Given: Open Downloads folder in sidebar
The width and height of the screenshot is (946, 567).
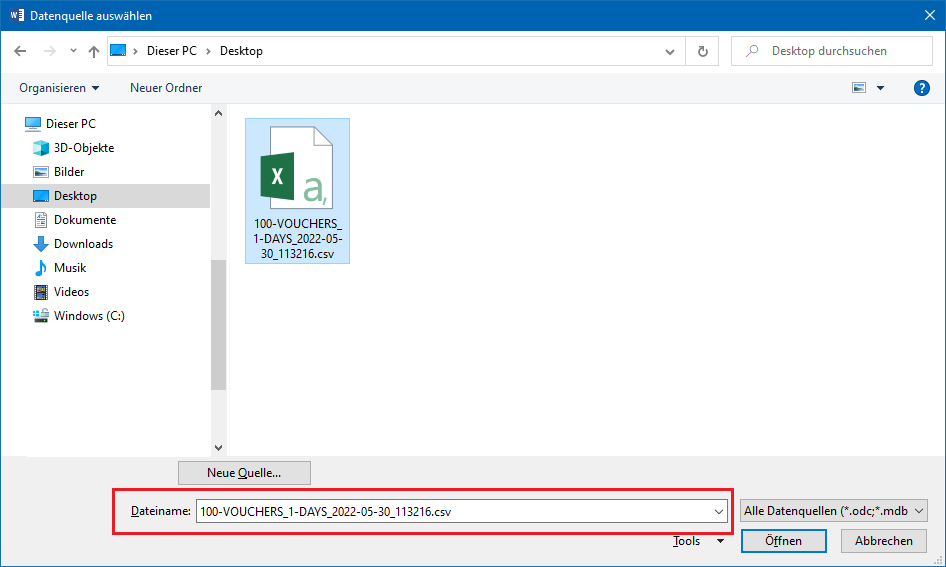Looking at the screenshot, I should (x=83, y=244).
